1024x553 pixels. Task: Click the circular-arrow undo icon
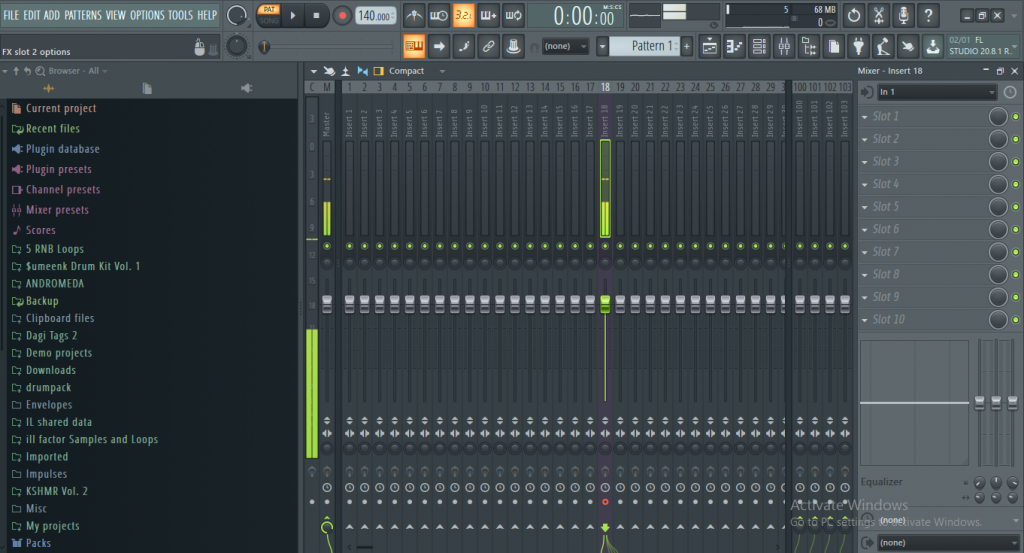(x=854, y=15)
